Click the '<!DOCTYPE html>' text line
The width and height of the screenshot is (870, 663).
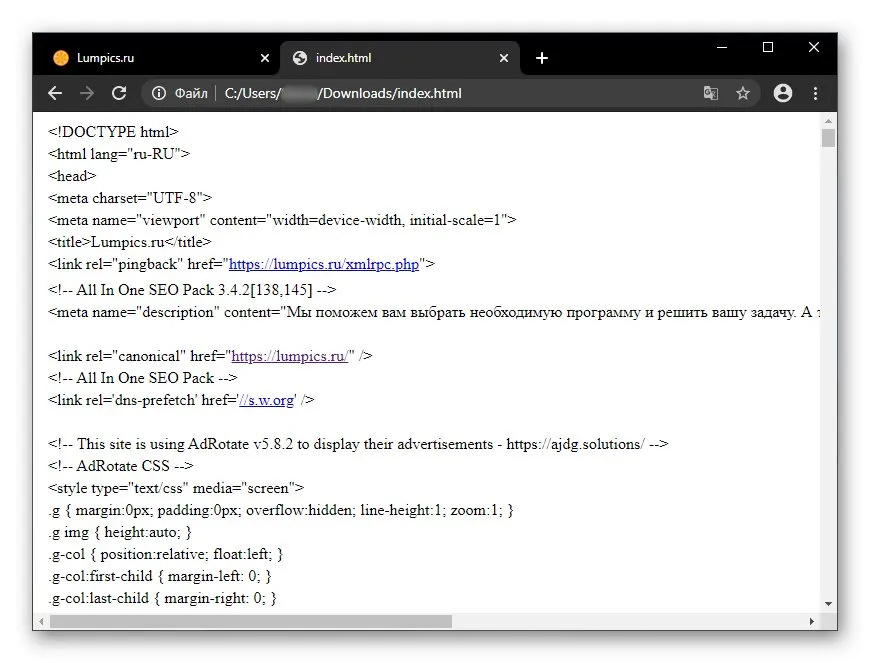coord(113,132)
